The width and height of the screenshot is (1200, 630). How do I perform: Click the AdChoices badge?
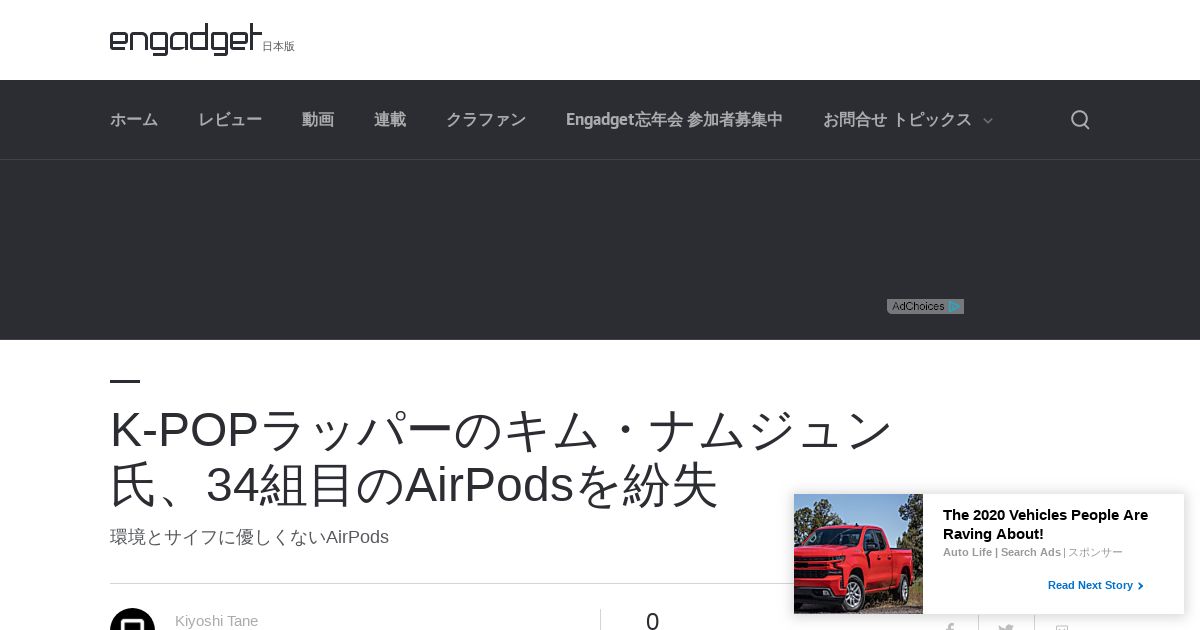[x=925, y=306]
